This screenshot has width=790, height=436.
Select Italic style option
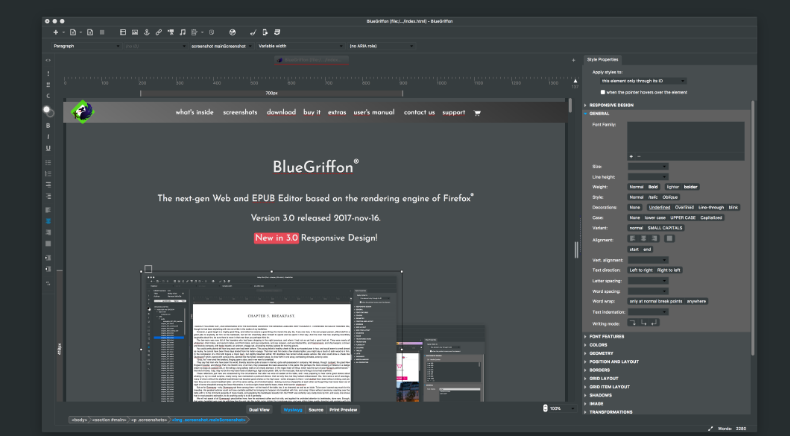coord(653,197)
